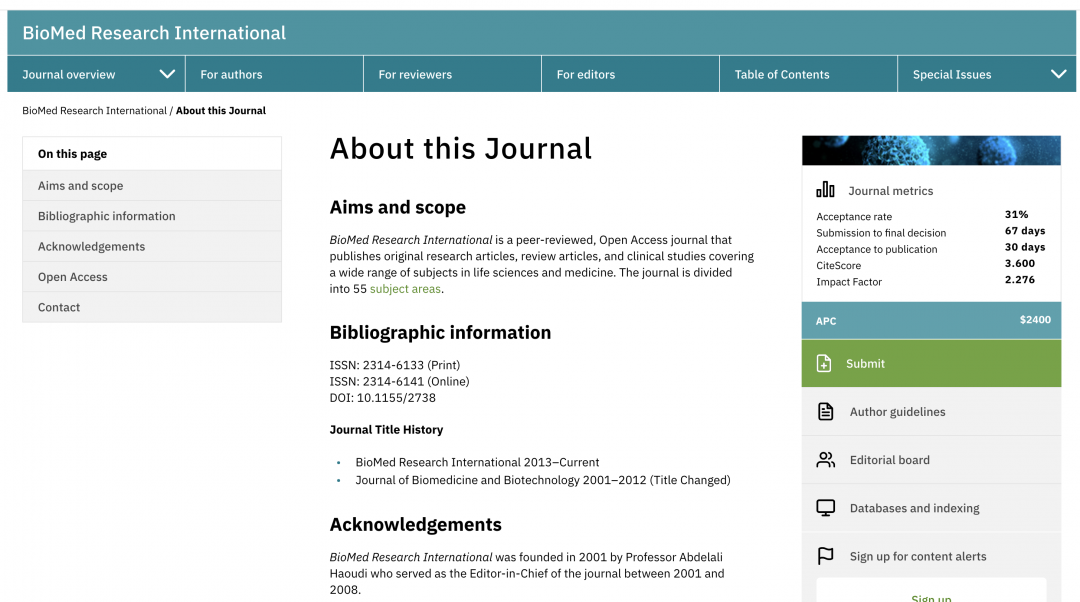Image resolution: width=1080 pixels, height=602 pixels.
Task: Click the Author guidelines document icon
Action: pos(825,411)
